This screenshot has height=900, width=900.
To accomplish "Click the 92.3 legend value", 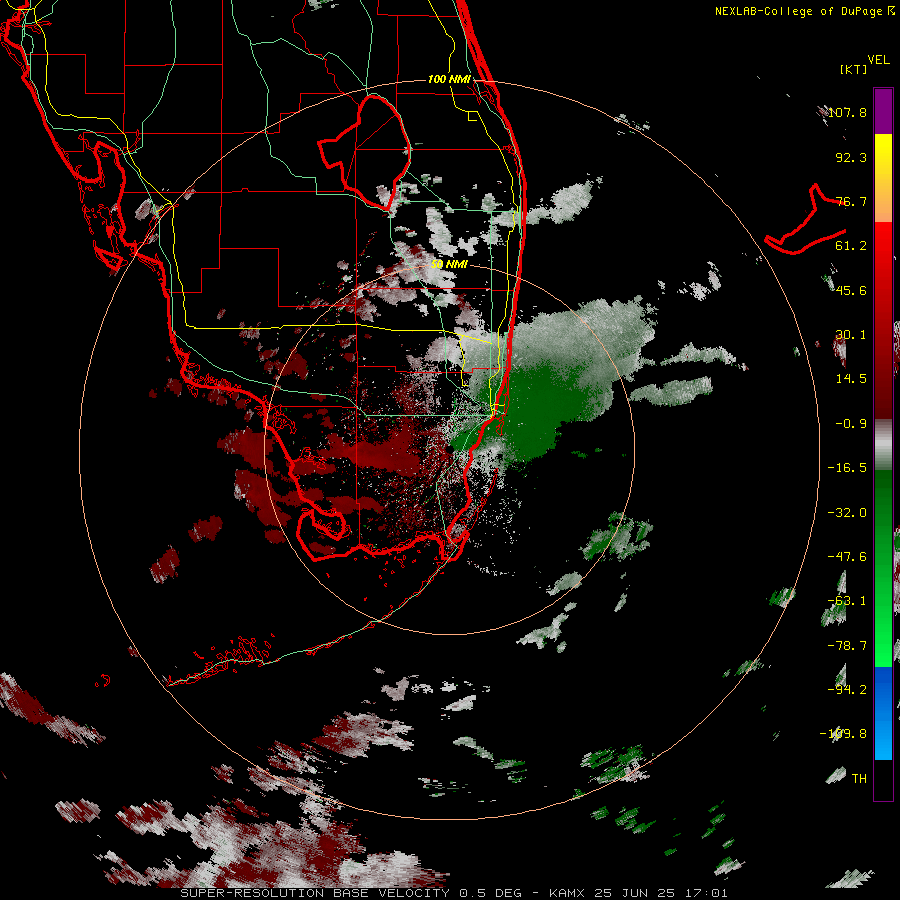I will [x=851, y=157].
